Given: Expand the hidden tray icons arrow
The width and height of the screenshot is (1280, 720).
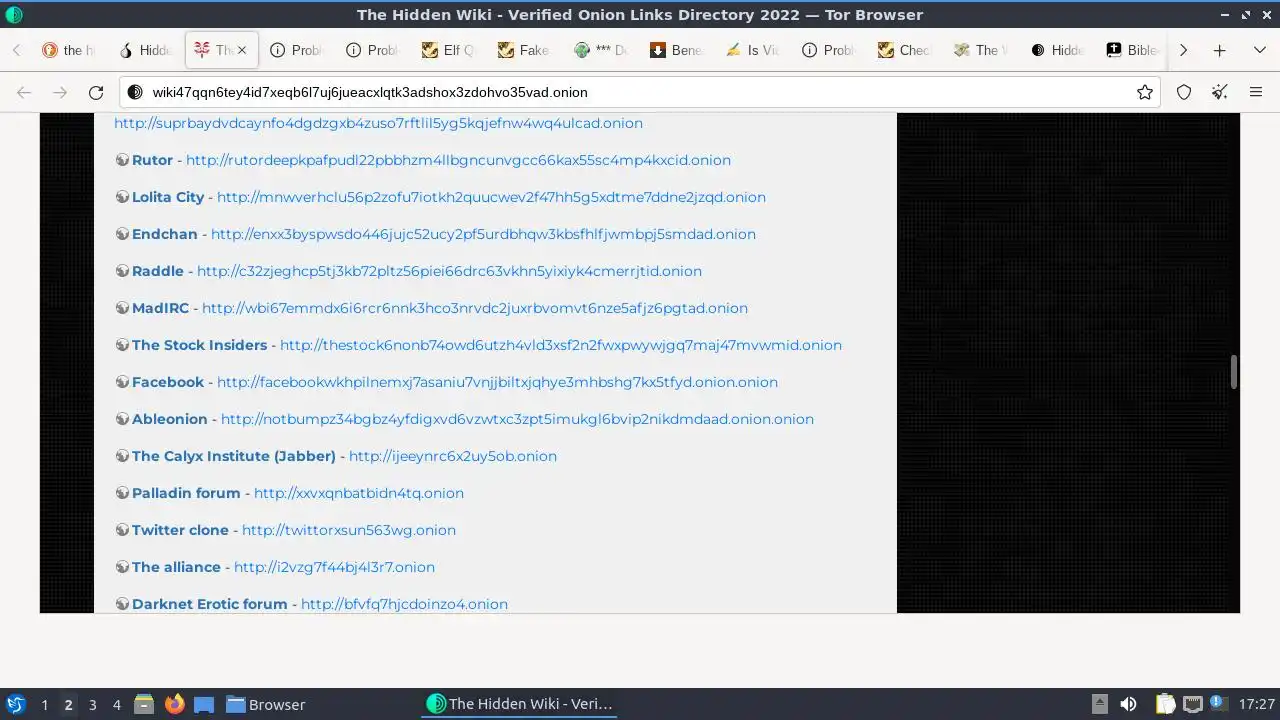Looking at the screenshot, I should pyautogui.click(x=1099, y=704).
